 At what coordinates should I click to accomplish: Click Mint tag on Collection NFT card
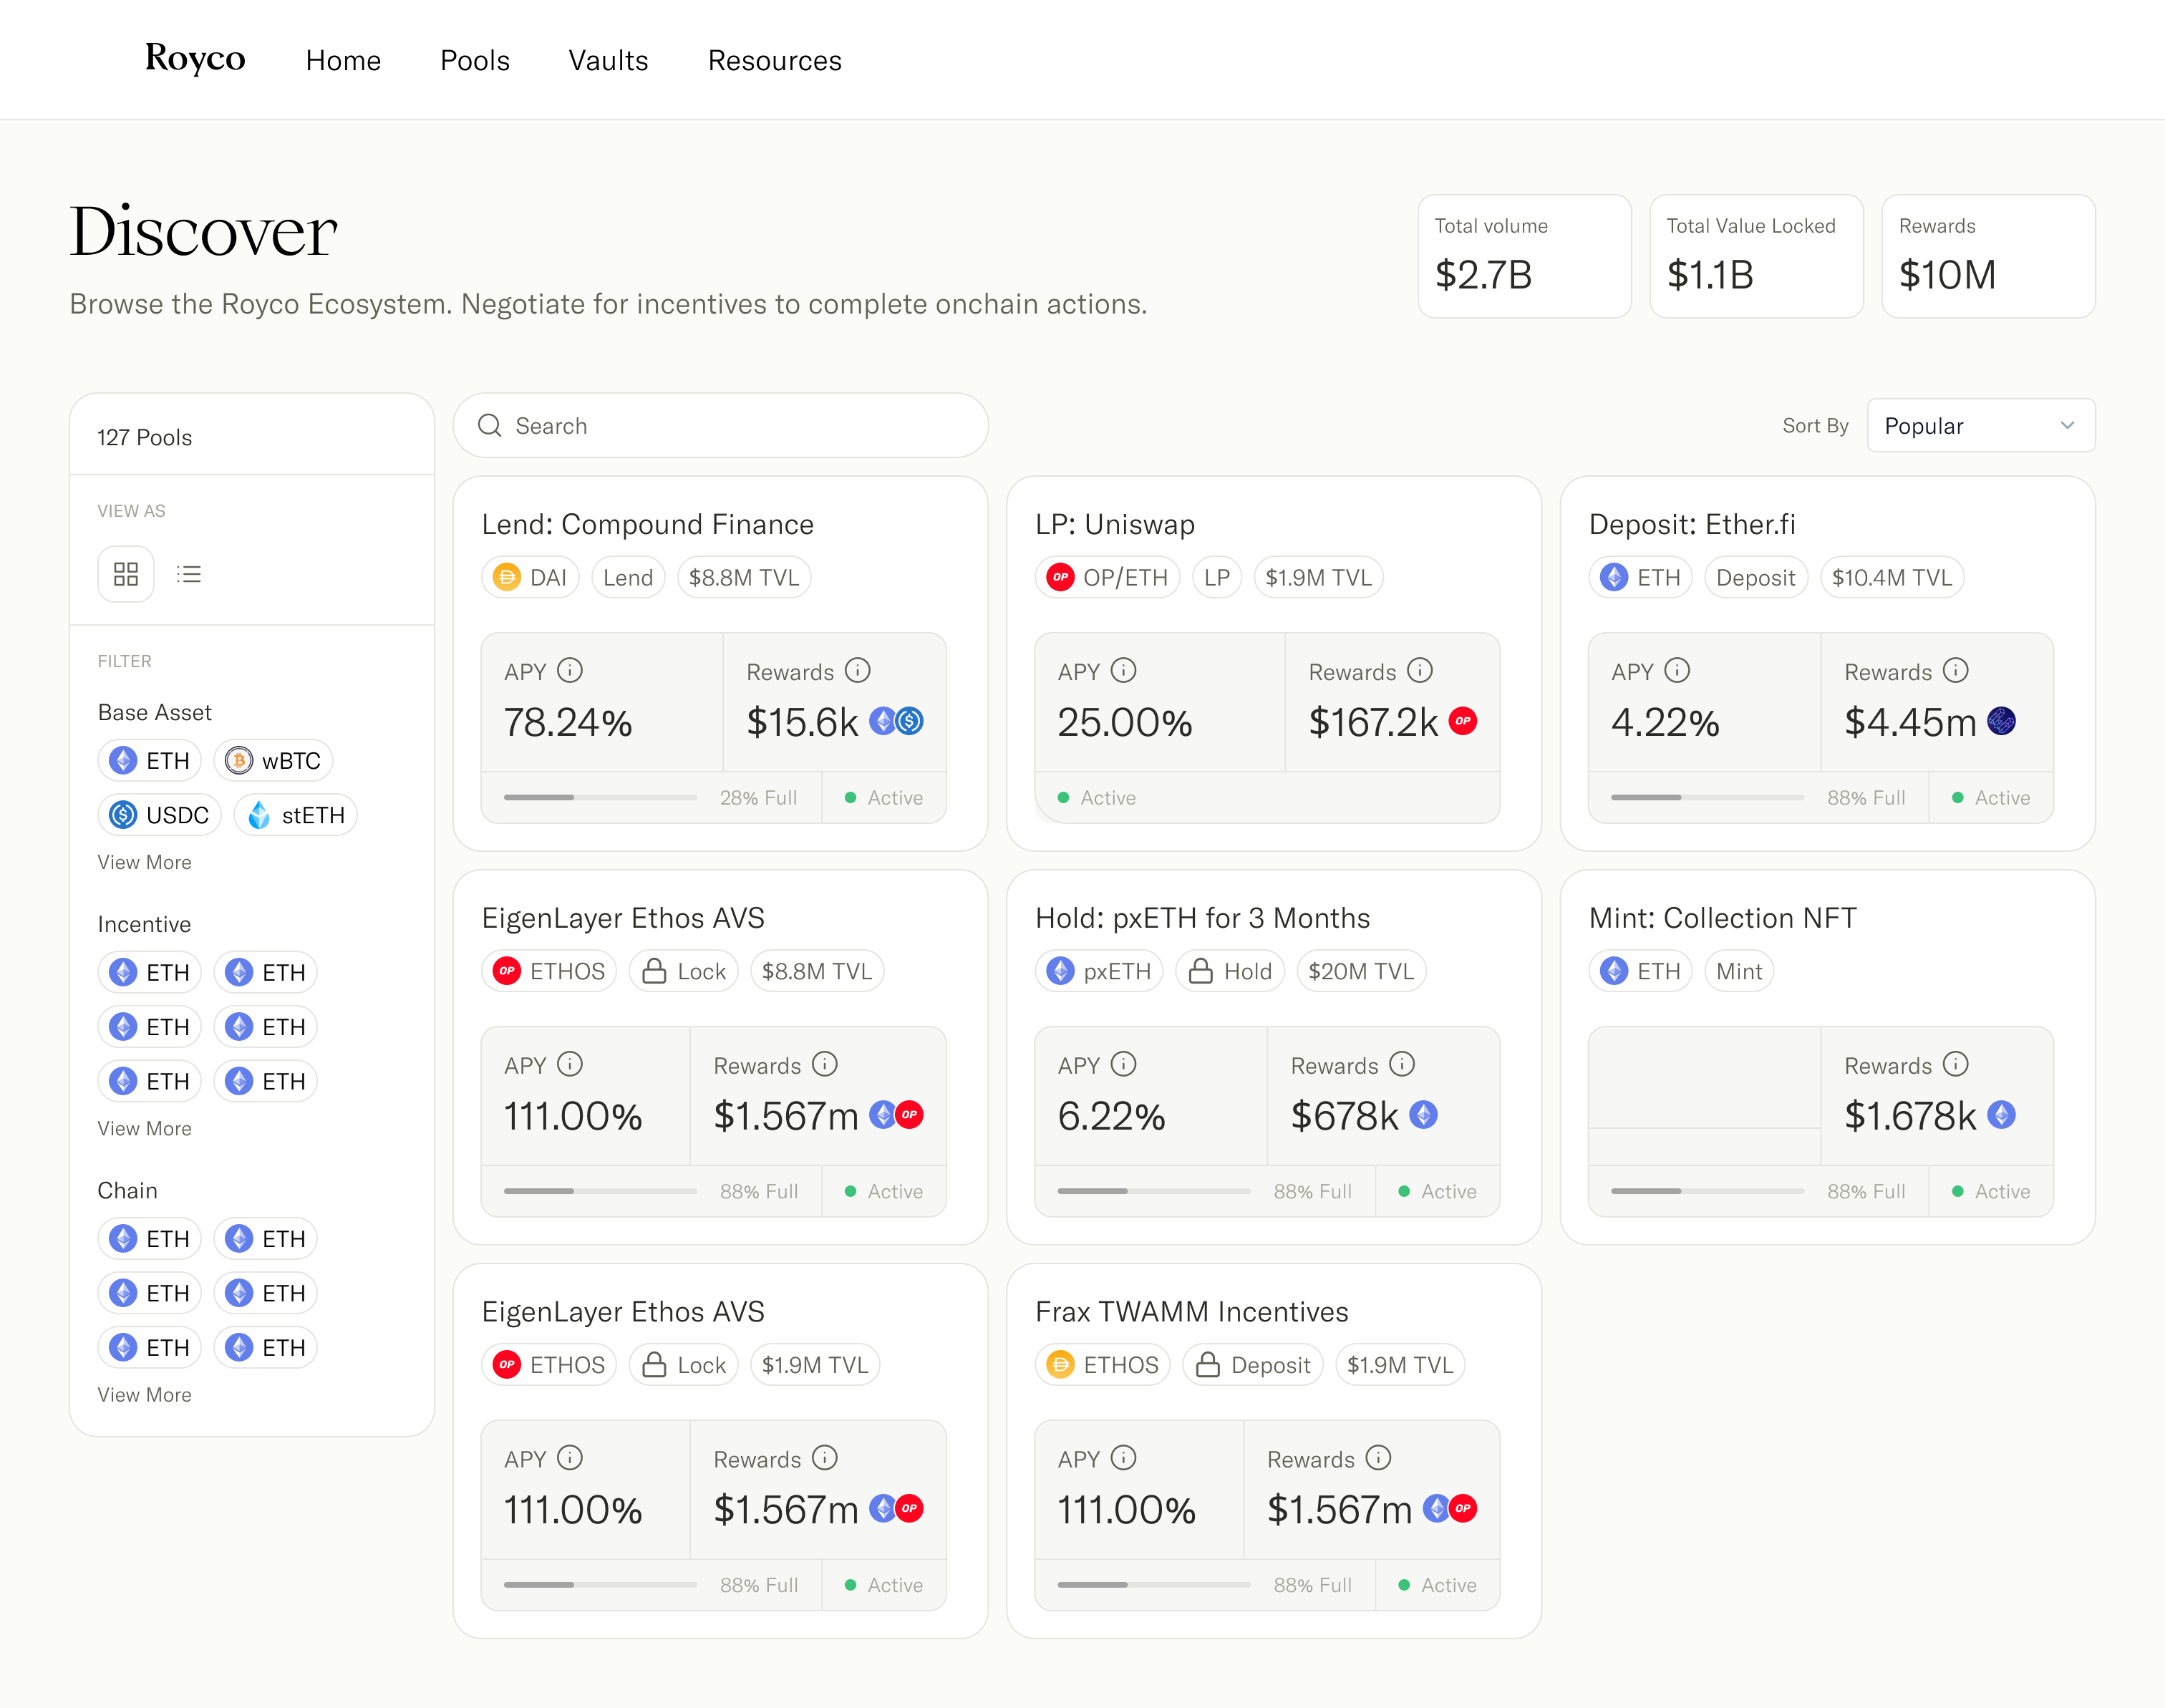[1739, 971]
